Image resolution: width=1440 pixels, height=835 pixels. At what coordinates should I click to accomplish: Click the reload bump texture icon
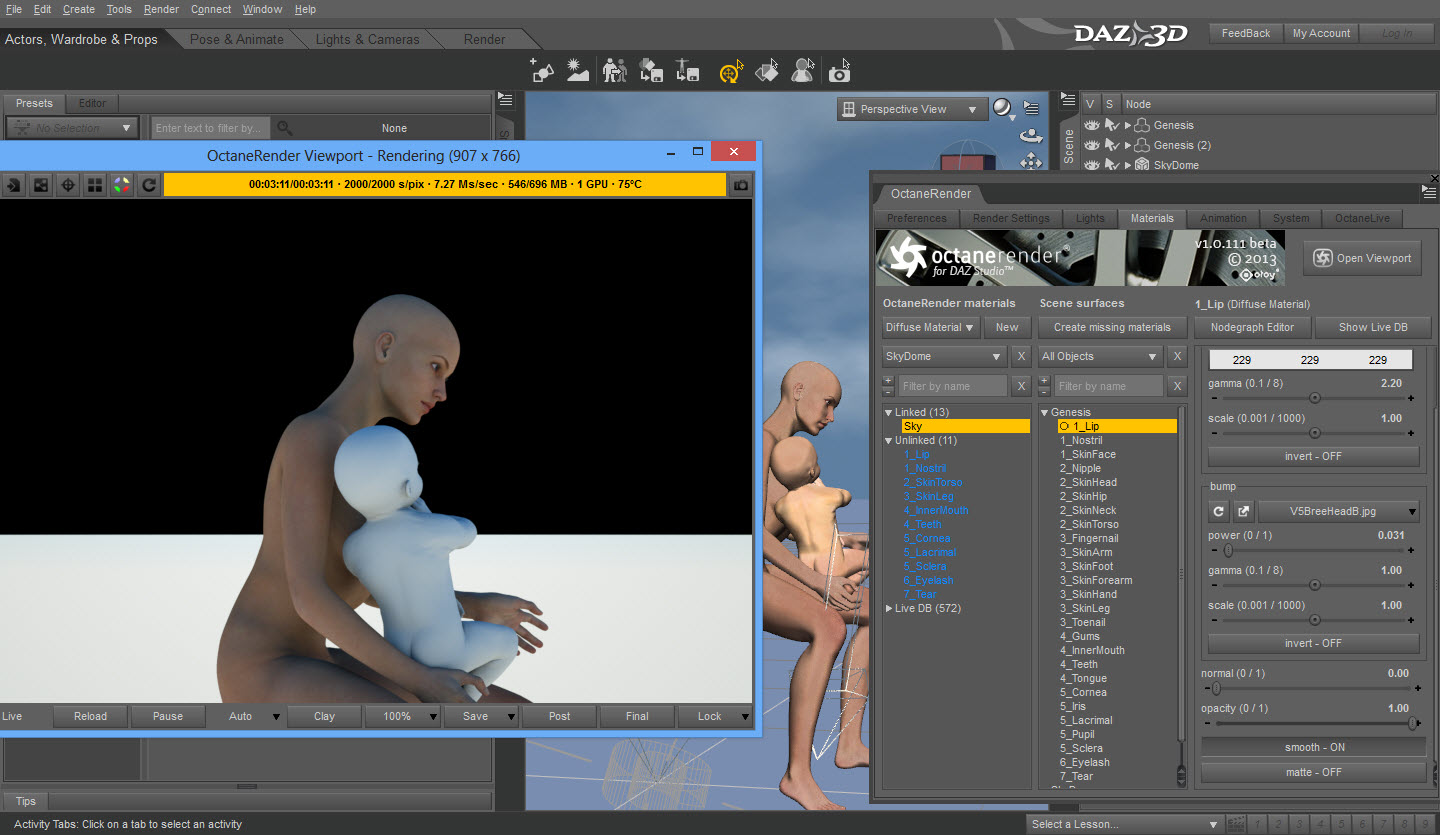click(1218, 511)
